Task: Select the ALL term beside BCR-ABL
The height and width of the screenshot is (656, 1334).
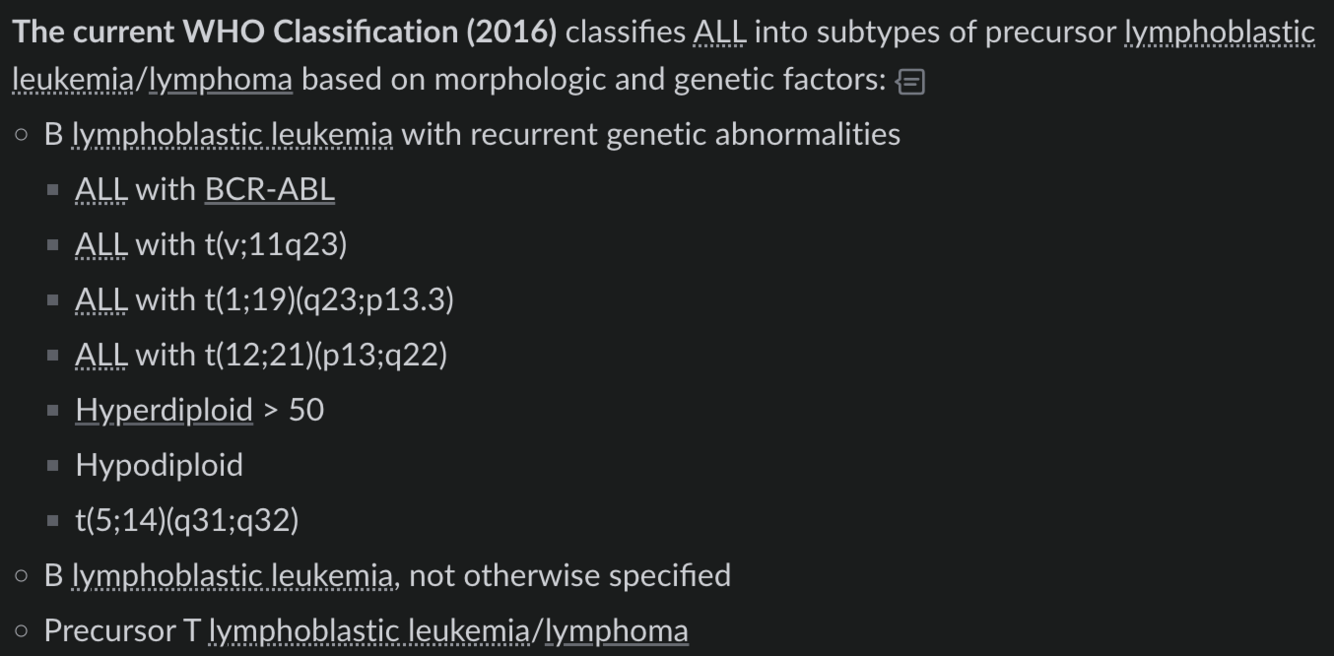Action: [x=100, y=189]
